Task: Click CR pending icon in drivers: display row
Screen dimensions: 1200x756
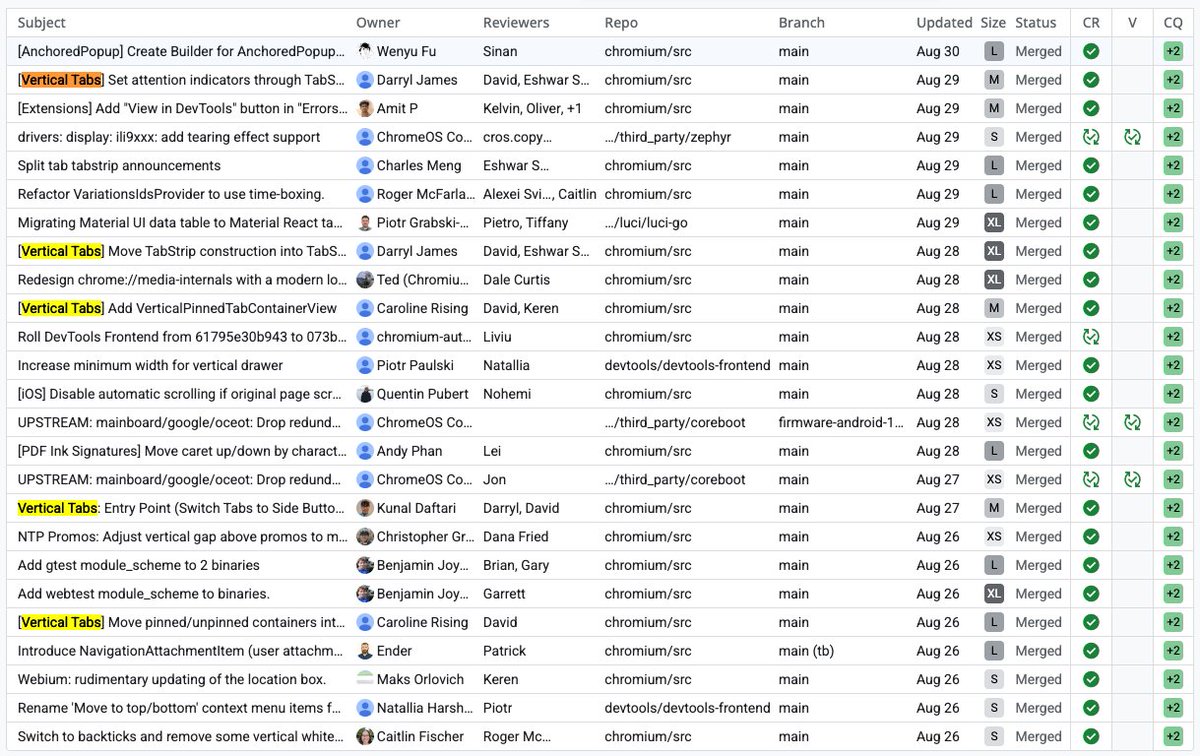Action: (1091, 137)
